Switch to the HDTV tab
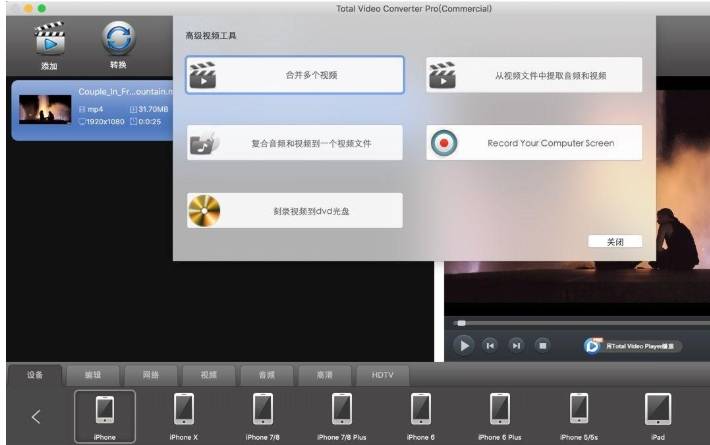 (383, 375)
